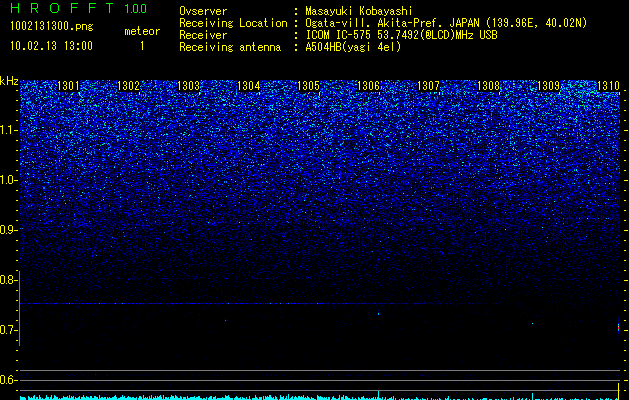629x400 pixels.
Task: Click the observer name Masayuki Kobayashi
Action: coord(359,11)
